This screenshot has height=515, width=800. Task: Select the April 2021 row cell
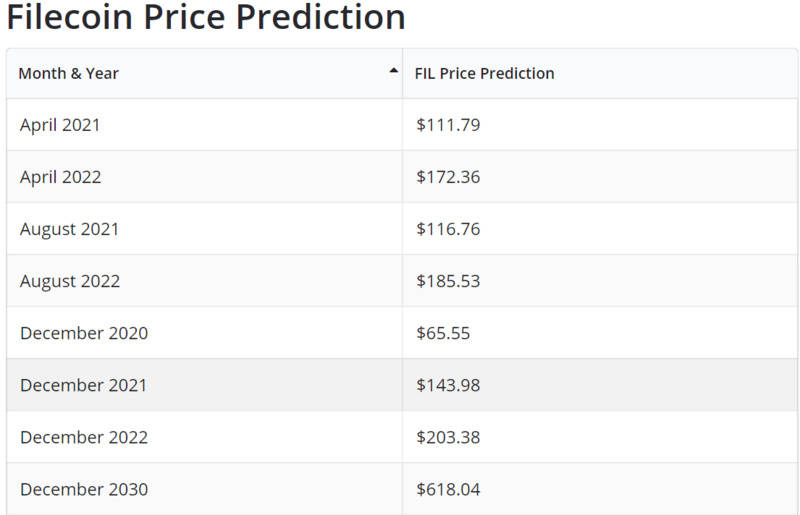[204, 125]
